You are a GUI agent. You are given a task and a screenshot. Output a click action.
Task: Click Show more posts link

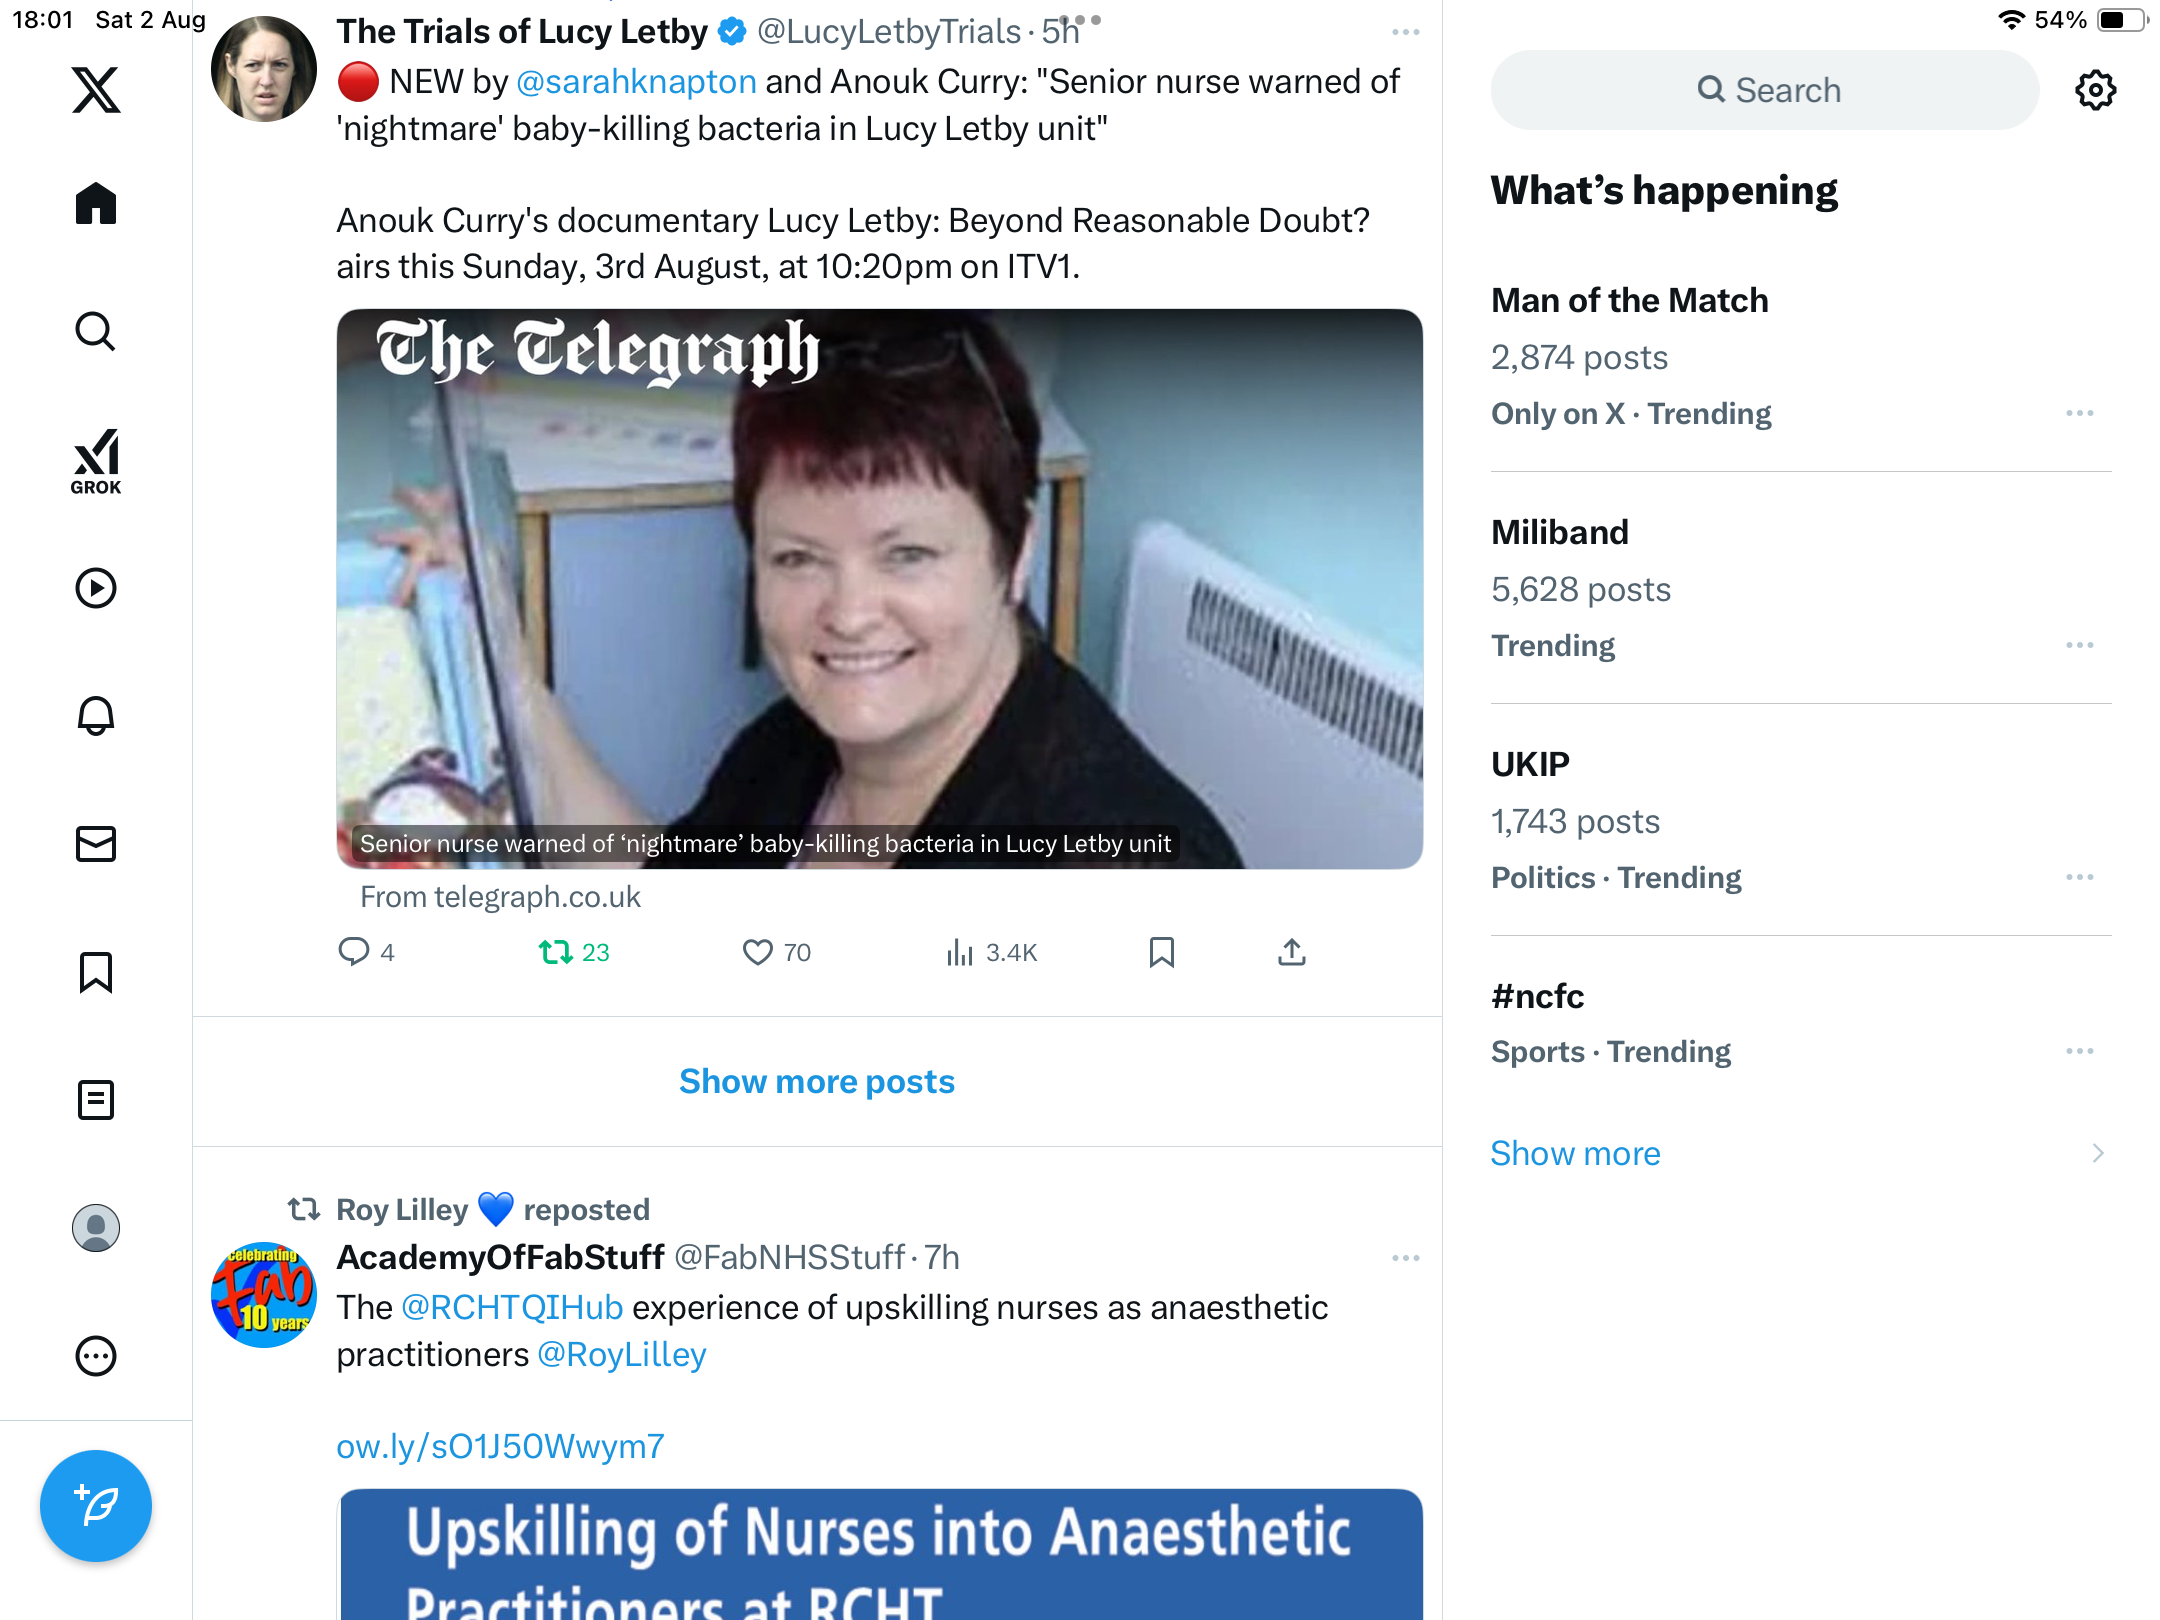tap(817, 1081)
